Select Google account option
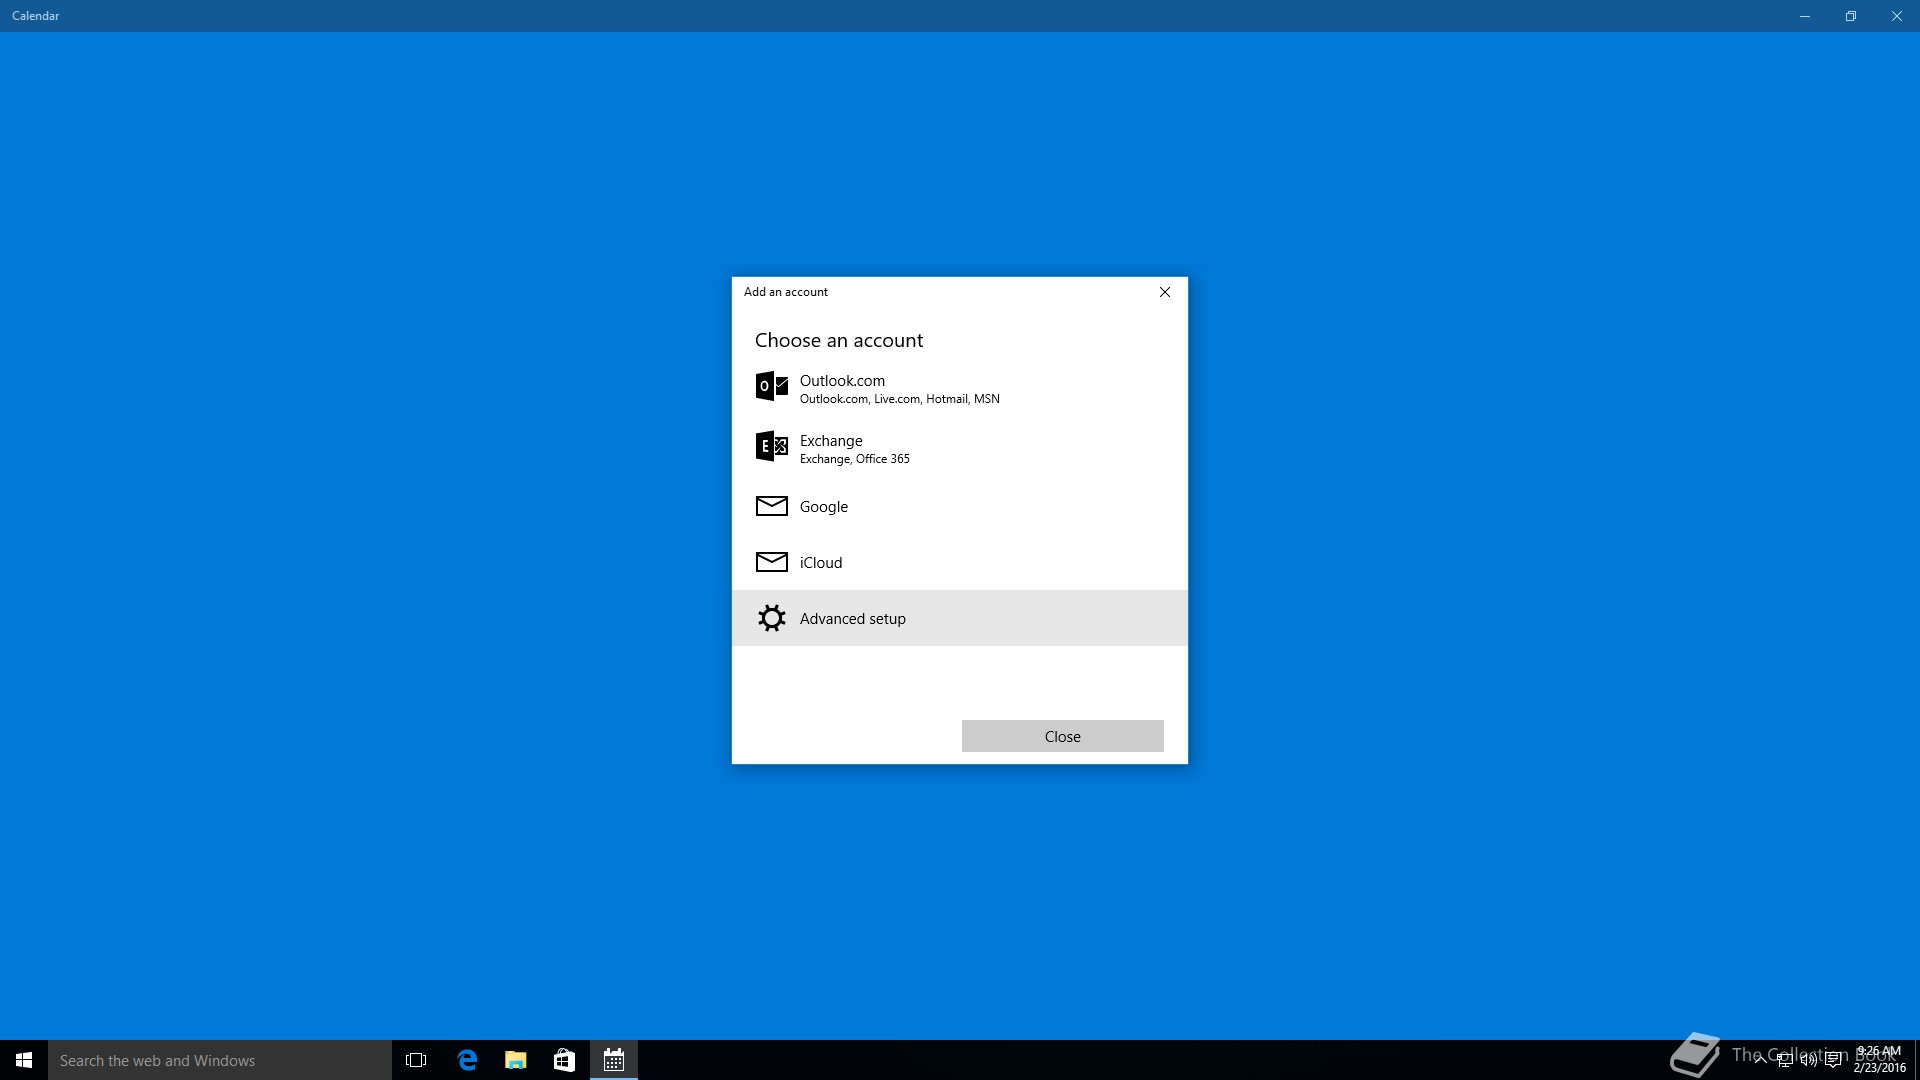This screenshot has width=1920, height=1080. tap(959, 506)
